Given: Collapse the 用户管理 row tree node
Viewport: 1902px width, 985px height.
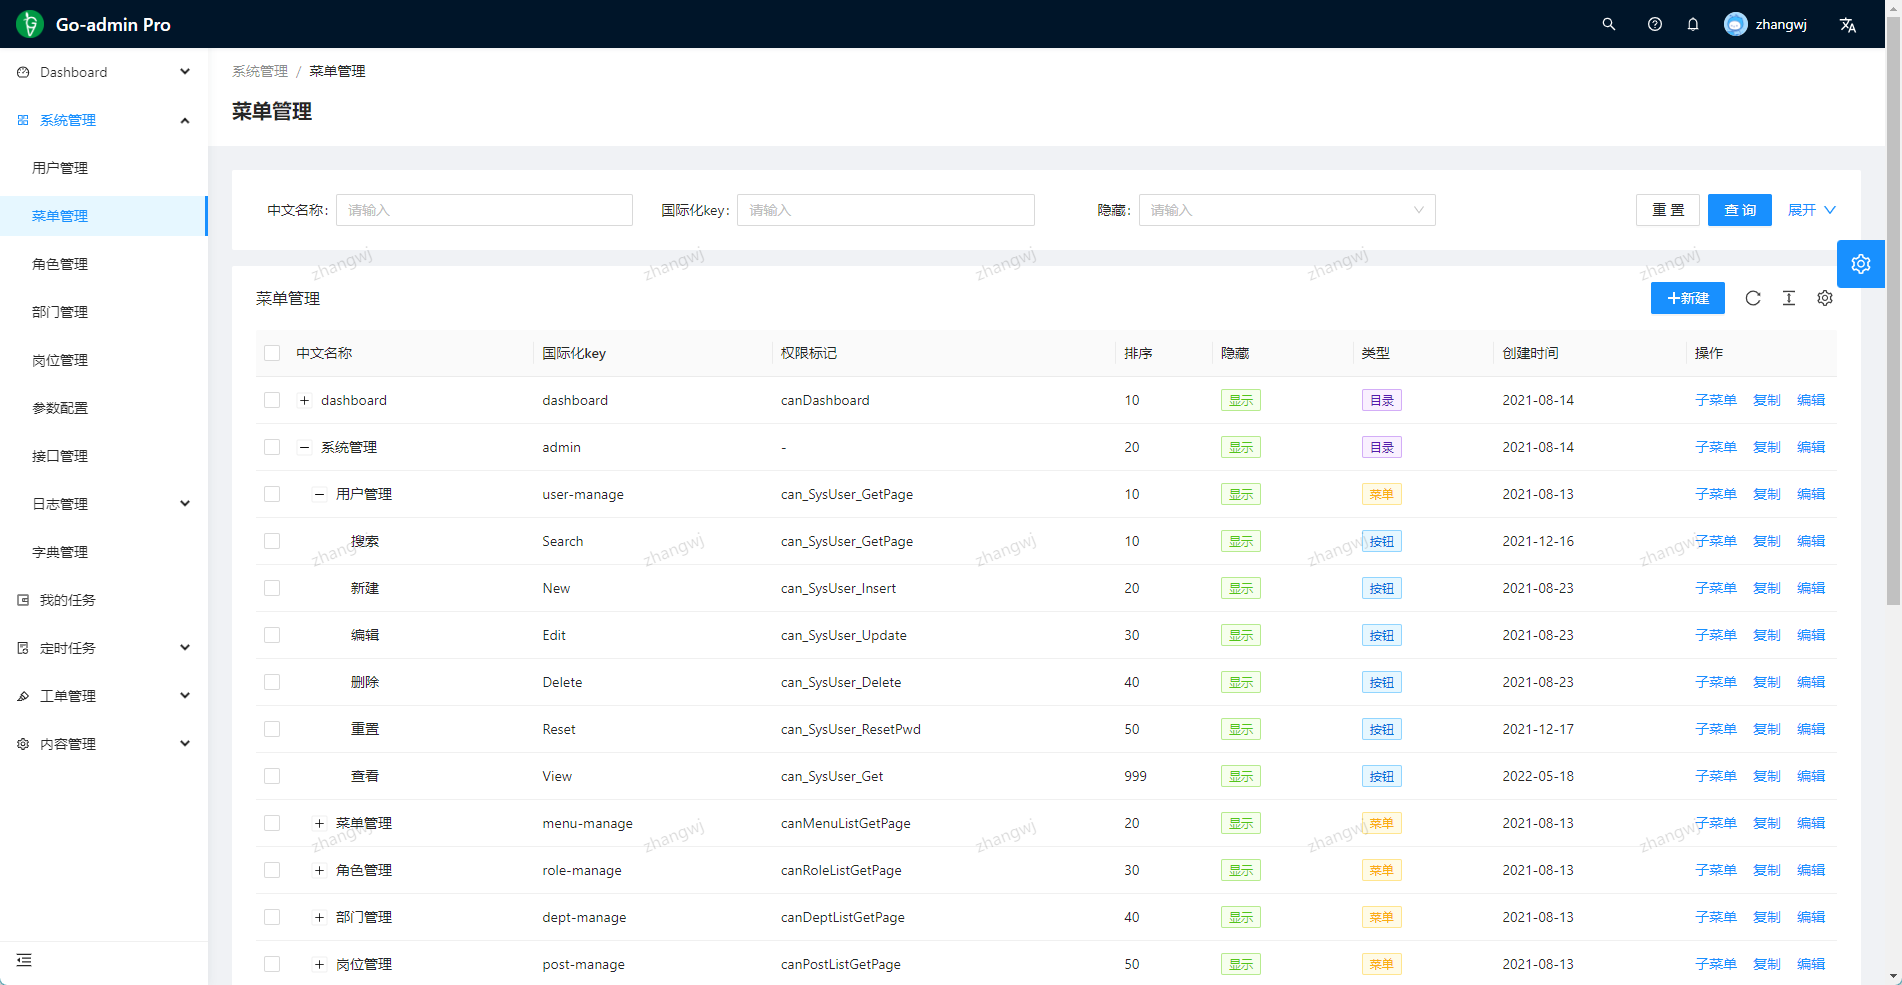Looking at the screenshot, I should coord(319,494).
